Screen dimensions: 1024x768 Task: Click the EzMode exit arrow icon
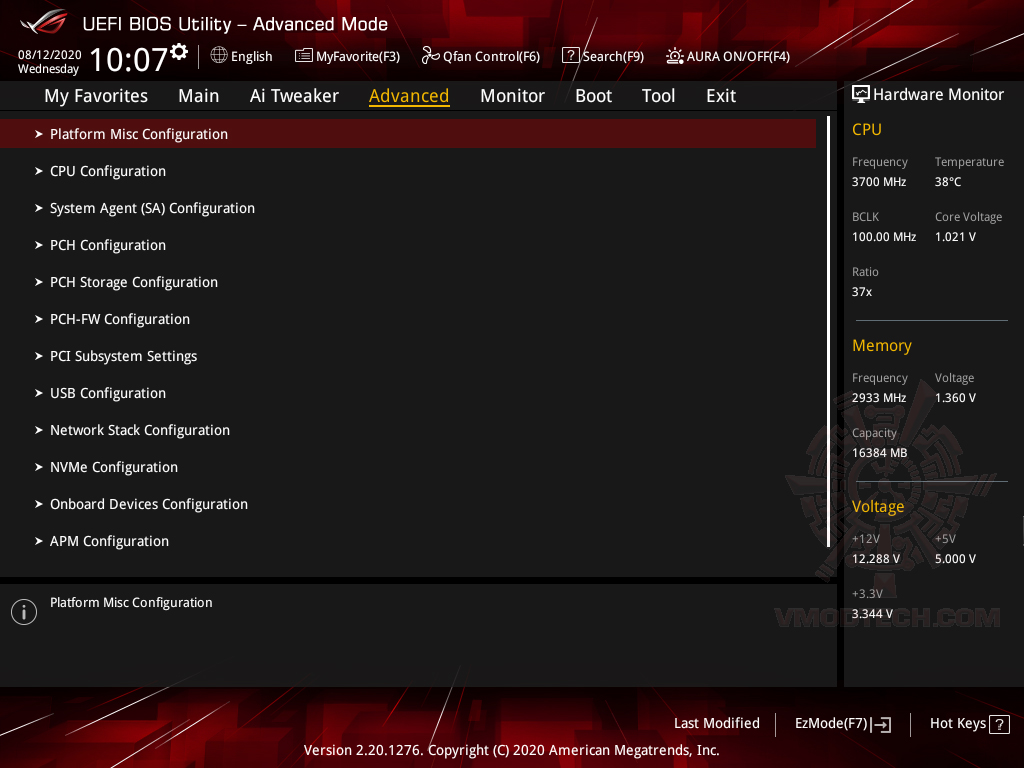pyautogui.click(x=881, y=724)
